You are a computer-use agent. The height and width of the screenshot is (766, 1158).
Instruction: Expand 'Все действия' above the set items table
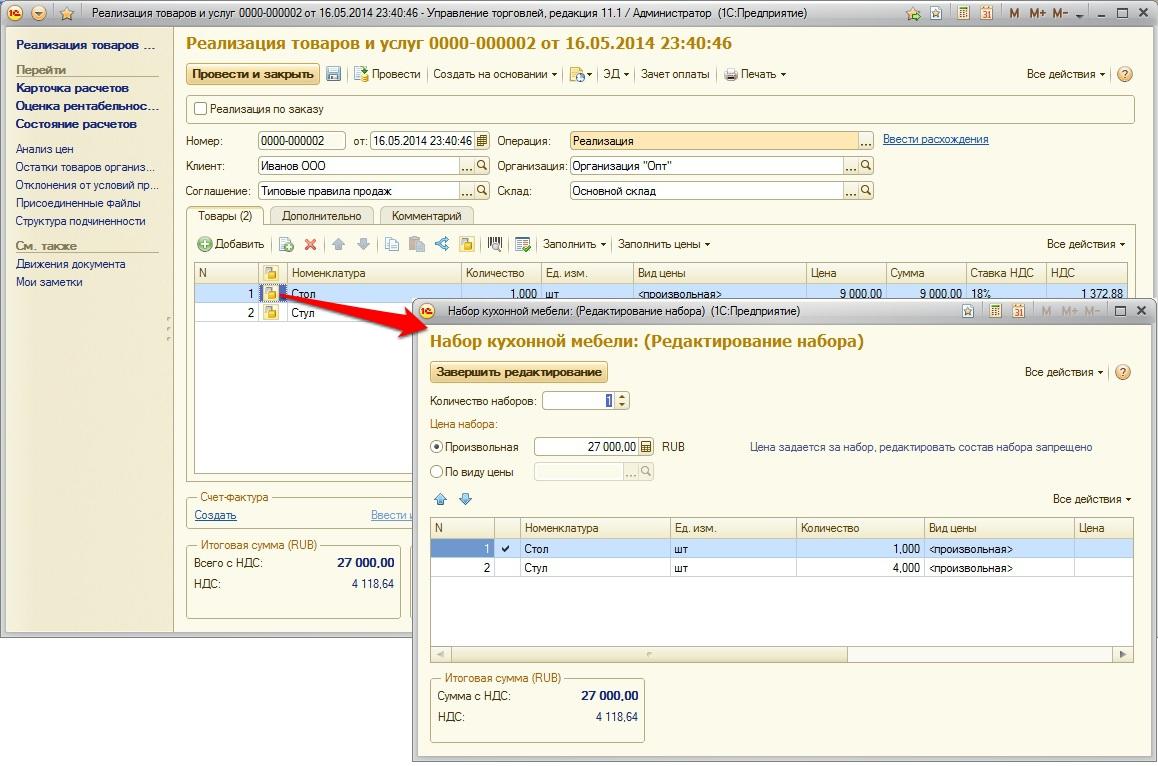tap(1092, 499)
